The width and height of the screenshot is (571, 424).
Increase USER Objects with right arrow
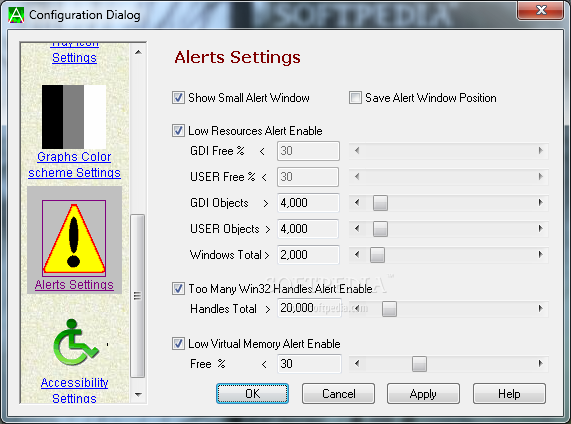pyautogui.click(x=540, y=228)
